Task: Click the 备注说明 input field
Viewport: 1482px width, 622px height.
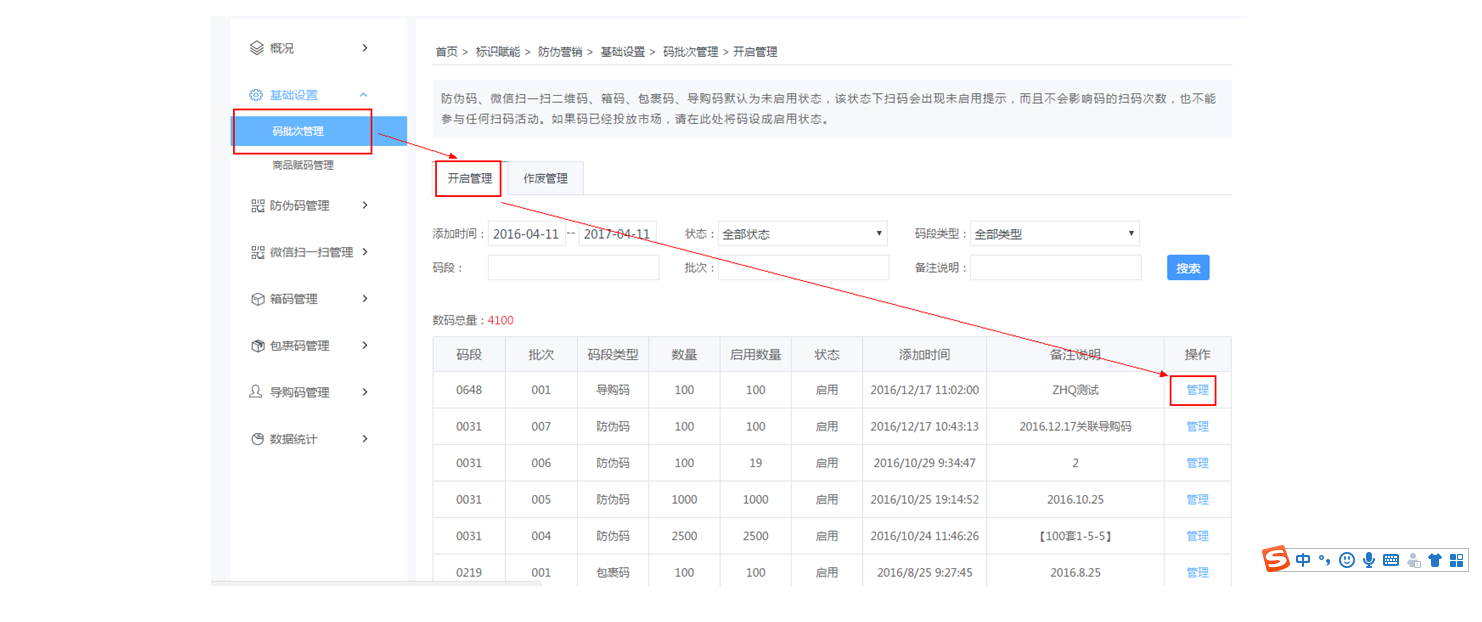Action: pyautogui.click(x=1055, y=268)
